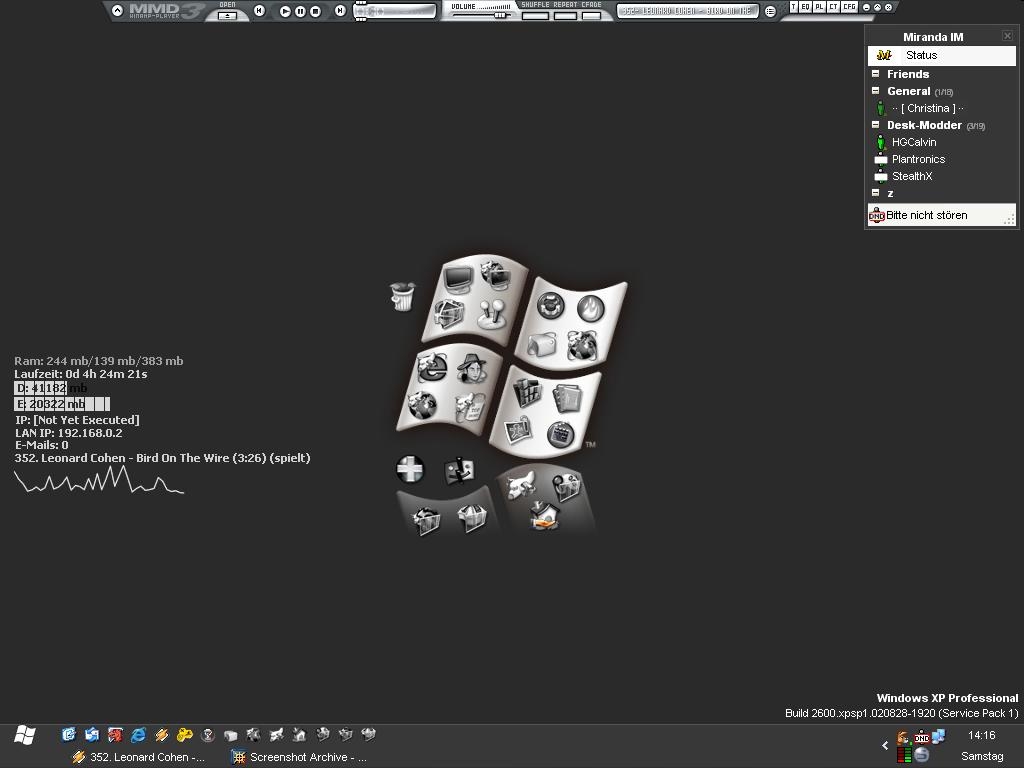Open the Windows Start button
Viewport: 1024px width, 768px height.
click(25, 735)
